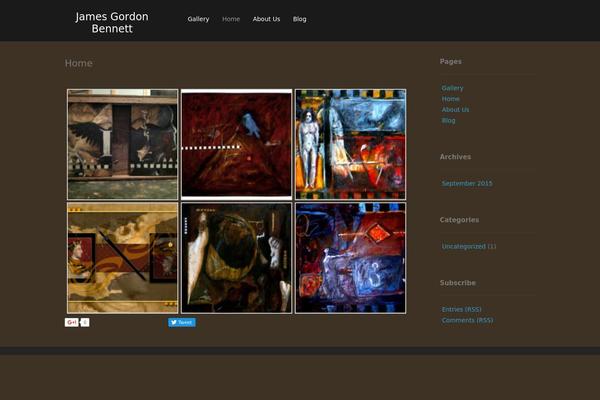Open the About Us menu item in header
The height and width of the screenshot is (400, 600).
pyautogui.click(x=266, y=19)
